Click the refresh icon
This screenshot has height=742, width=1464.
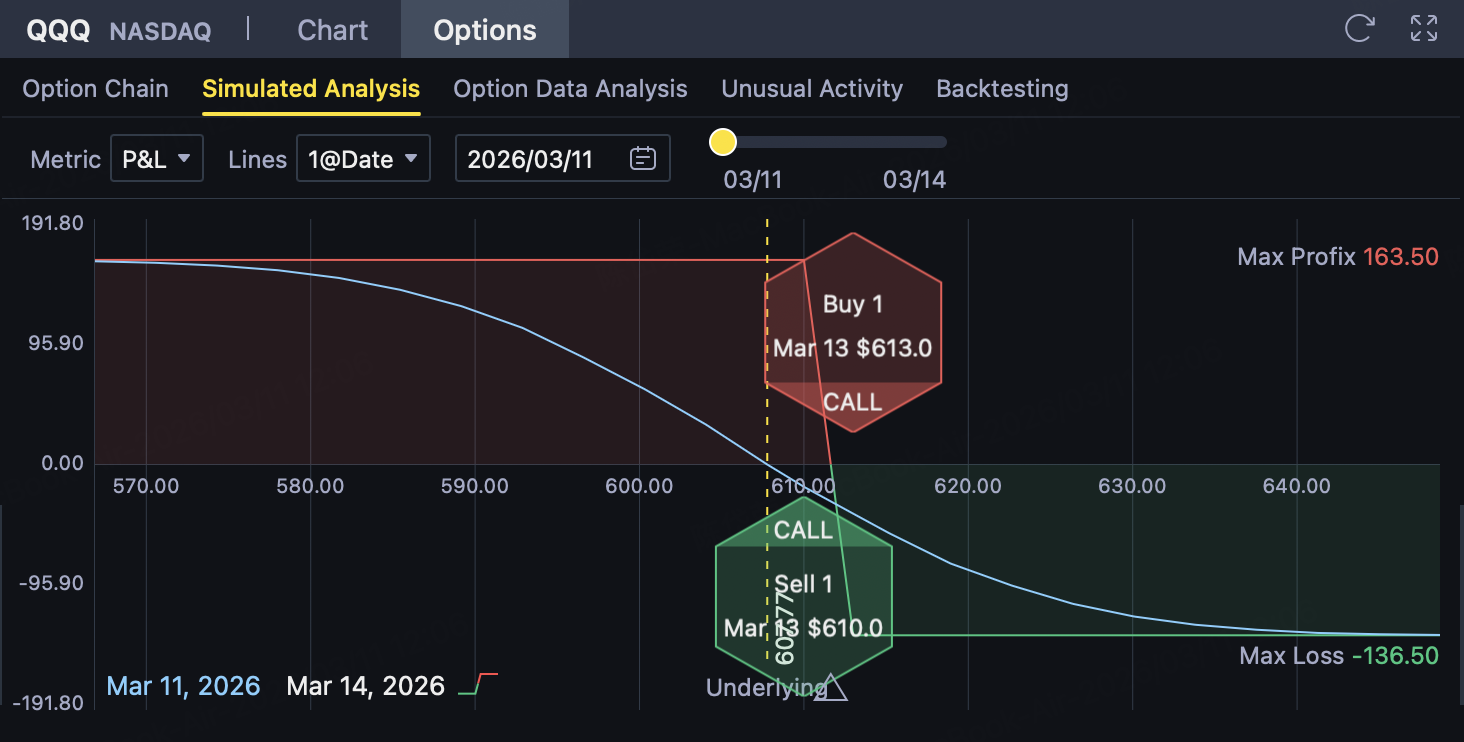pyautogui.click(x=1359, y=28)
